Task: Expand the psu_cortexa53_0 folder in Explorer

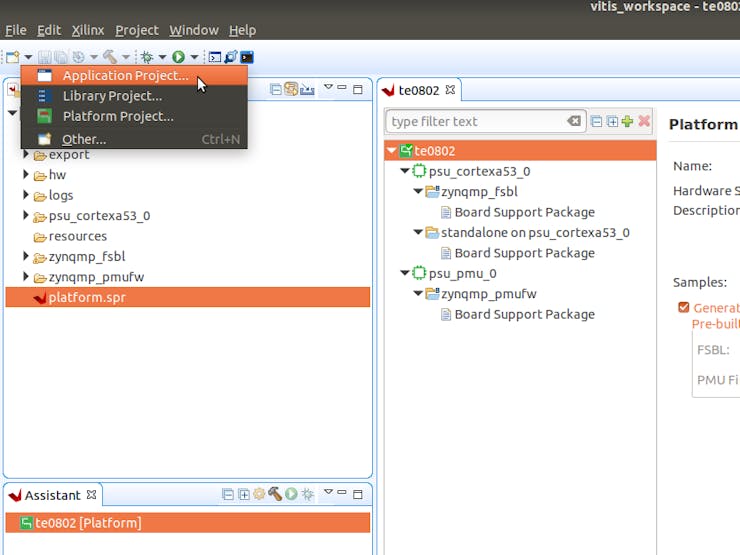Action: [x=26, y=215]
